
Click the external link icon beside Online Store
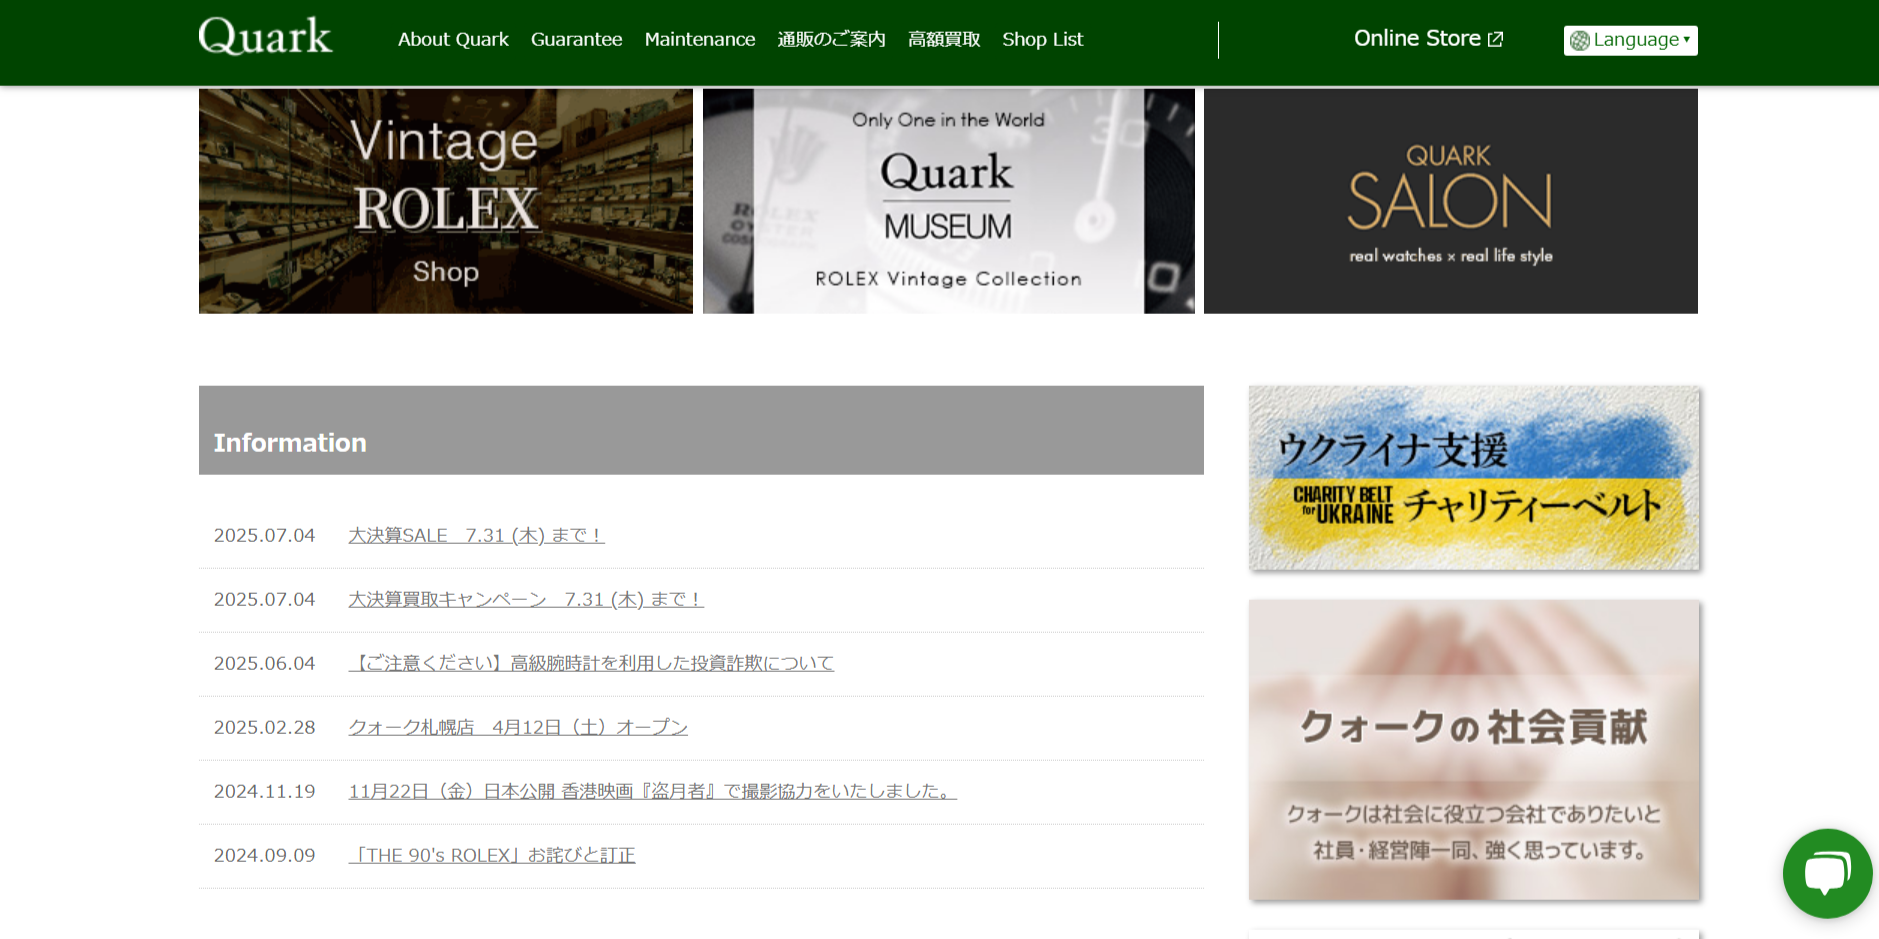pyautogui.click(x=1496, y=39)
